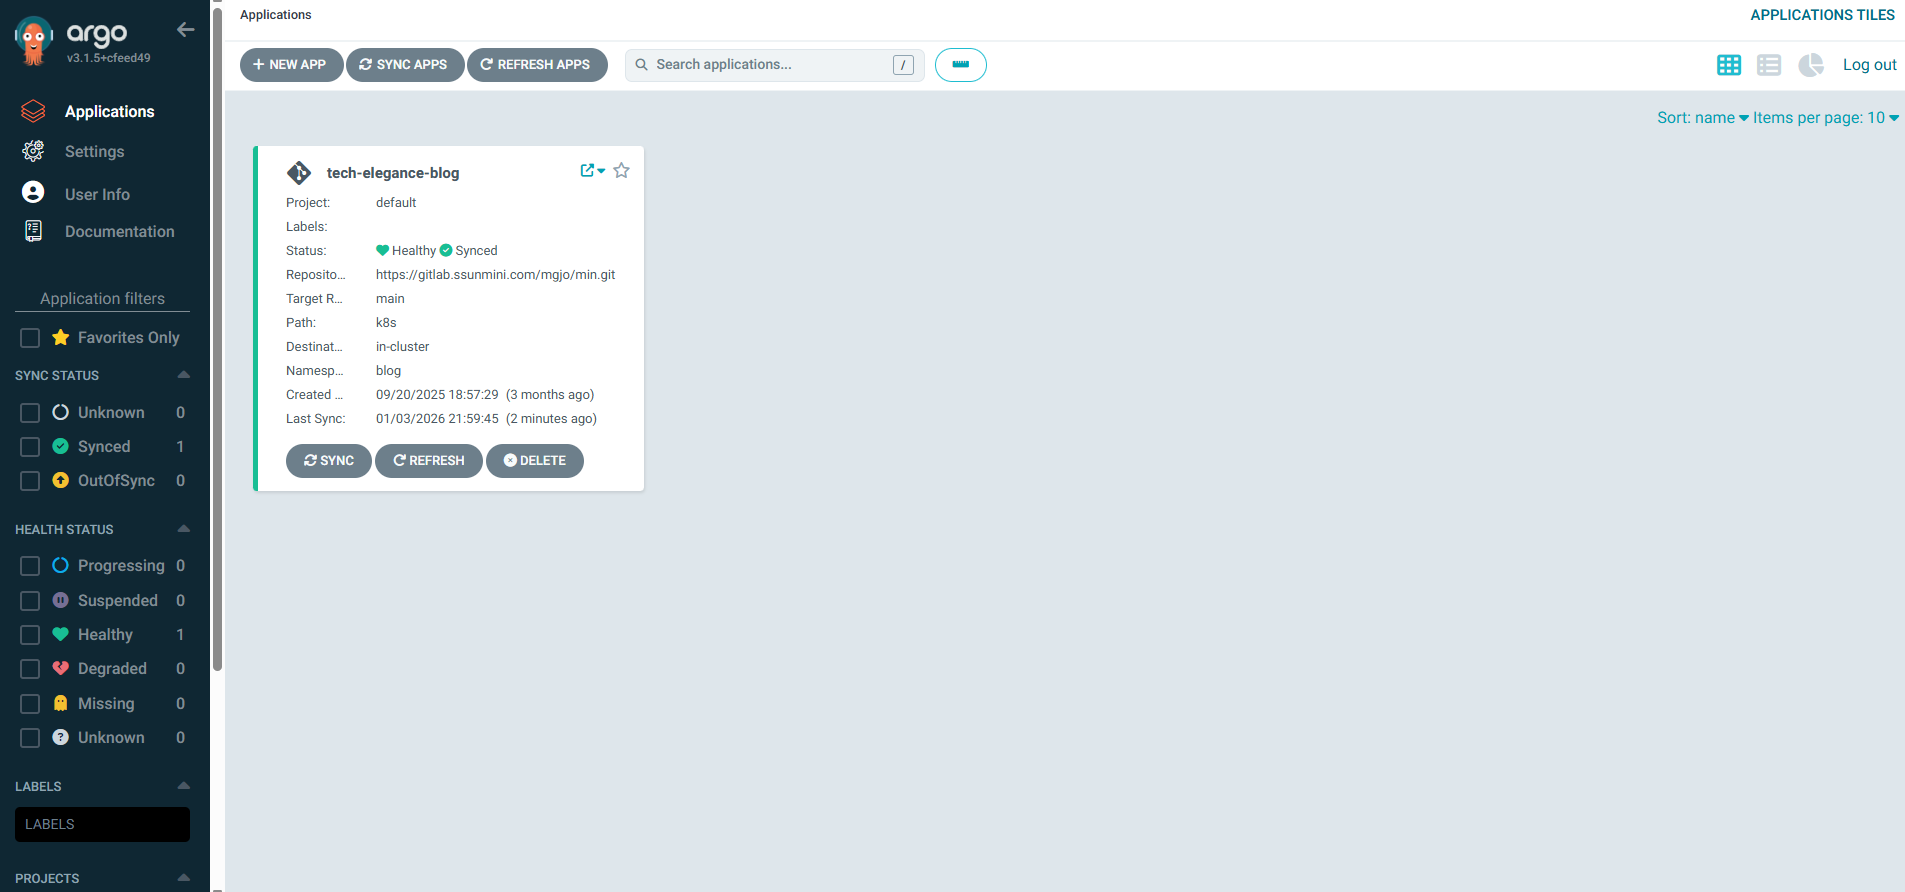1905x892 pixels.
Task: Switch to the list view
Action: (1768, 65)
